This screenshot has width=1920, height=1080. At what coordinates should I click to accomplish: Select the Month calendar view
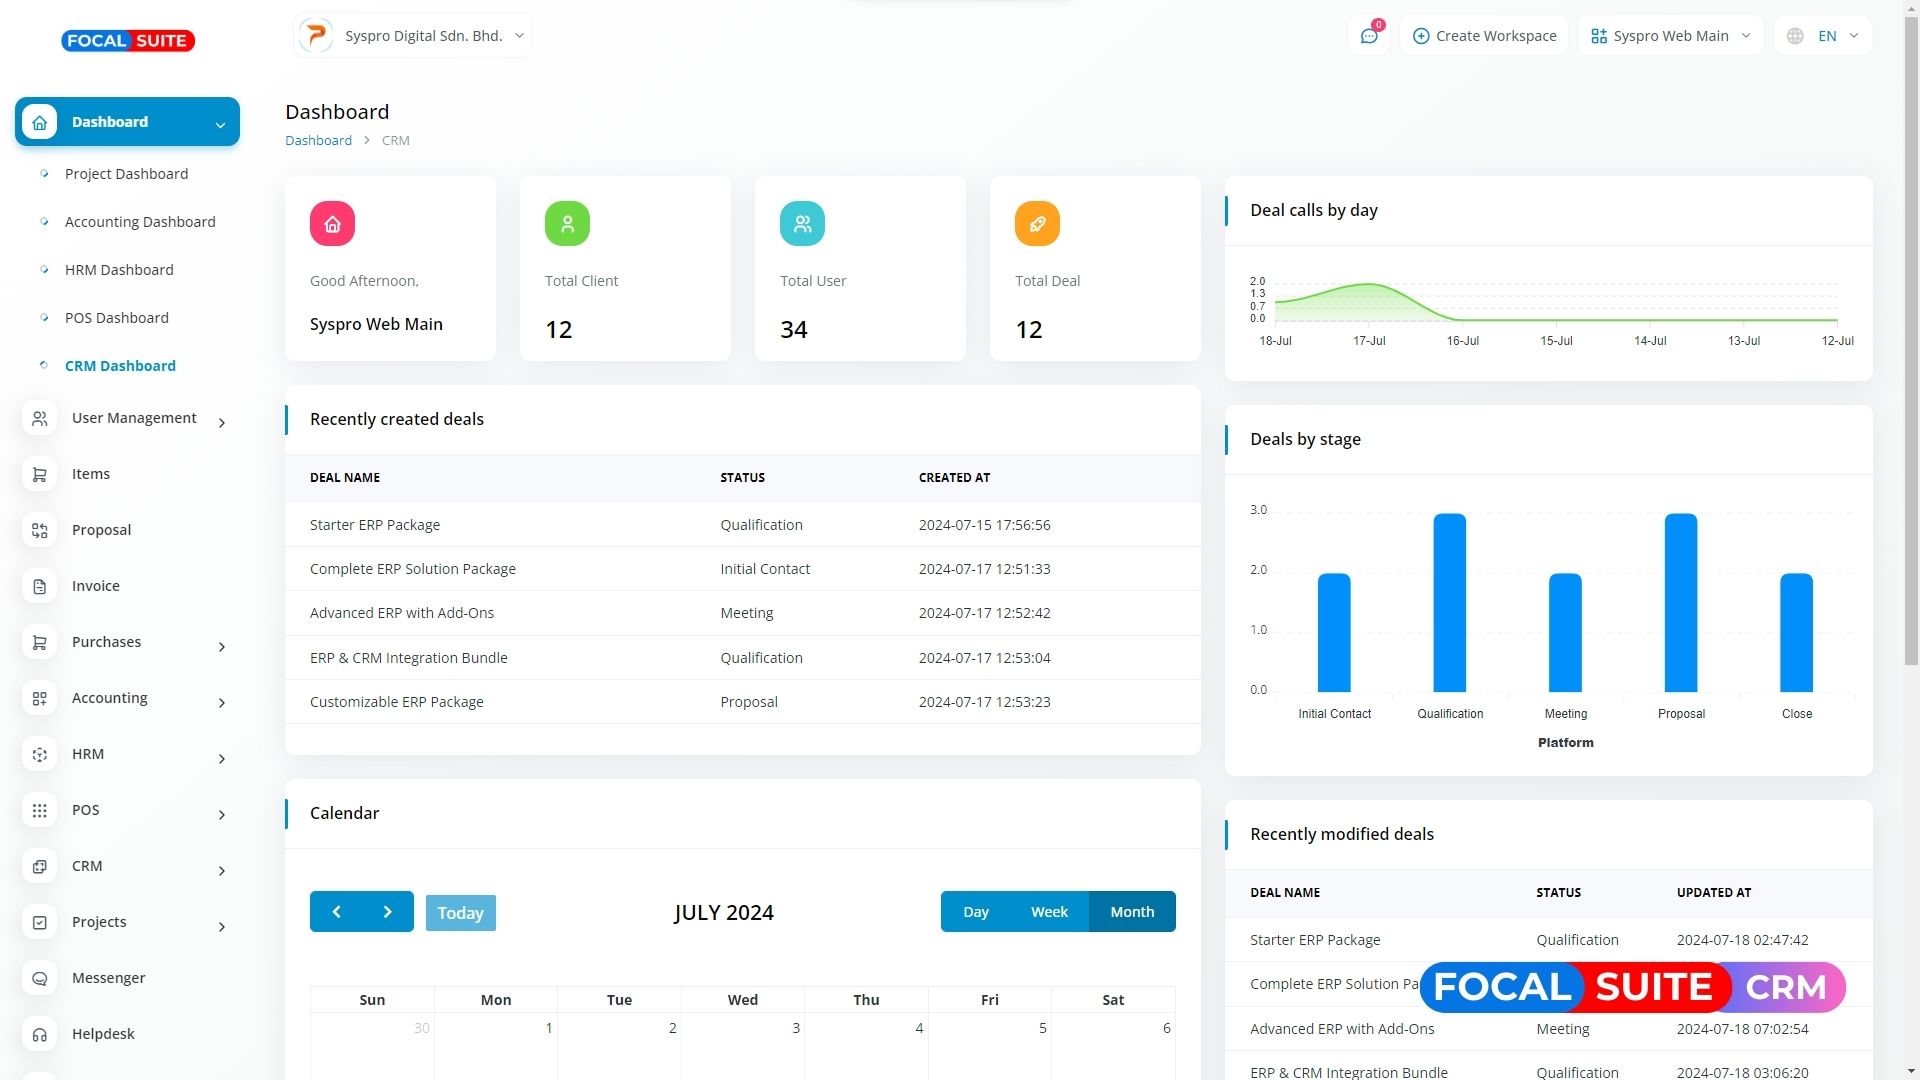pos(1132,912)
